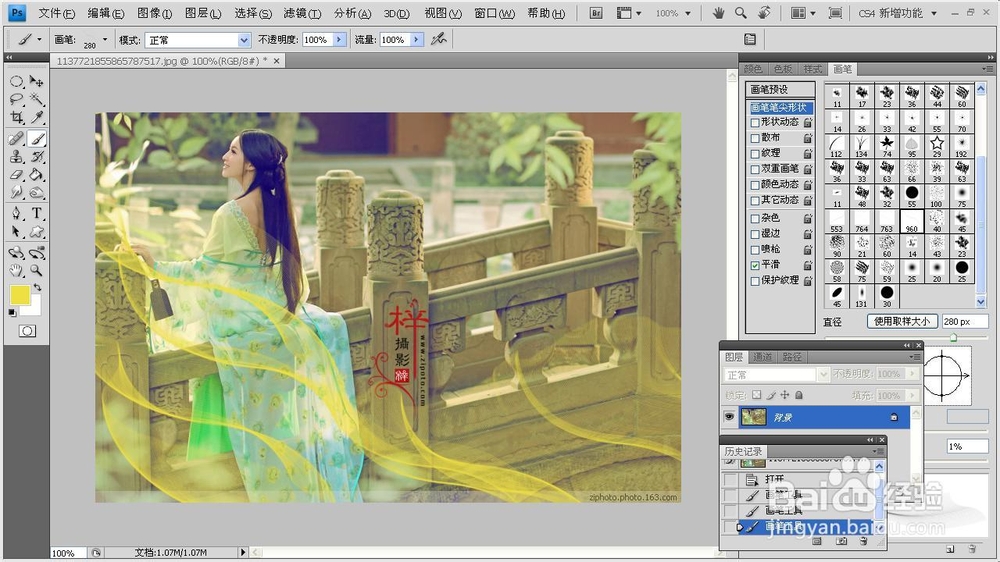Select the Type tool
The height and width of the screenshot is (562, 1000).
[37, 214]
